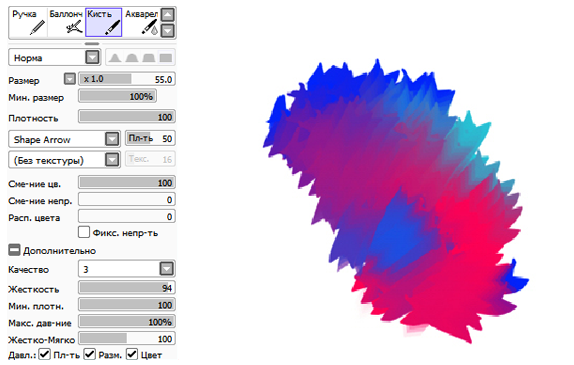Click the Размер 55.0 size slider
This screenshot has width=574, height=365.
tap(127, 79)
